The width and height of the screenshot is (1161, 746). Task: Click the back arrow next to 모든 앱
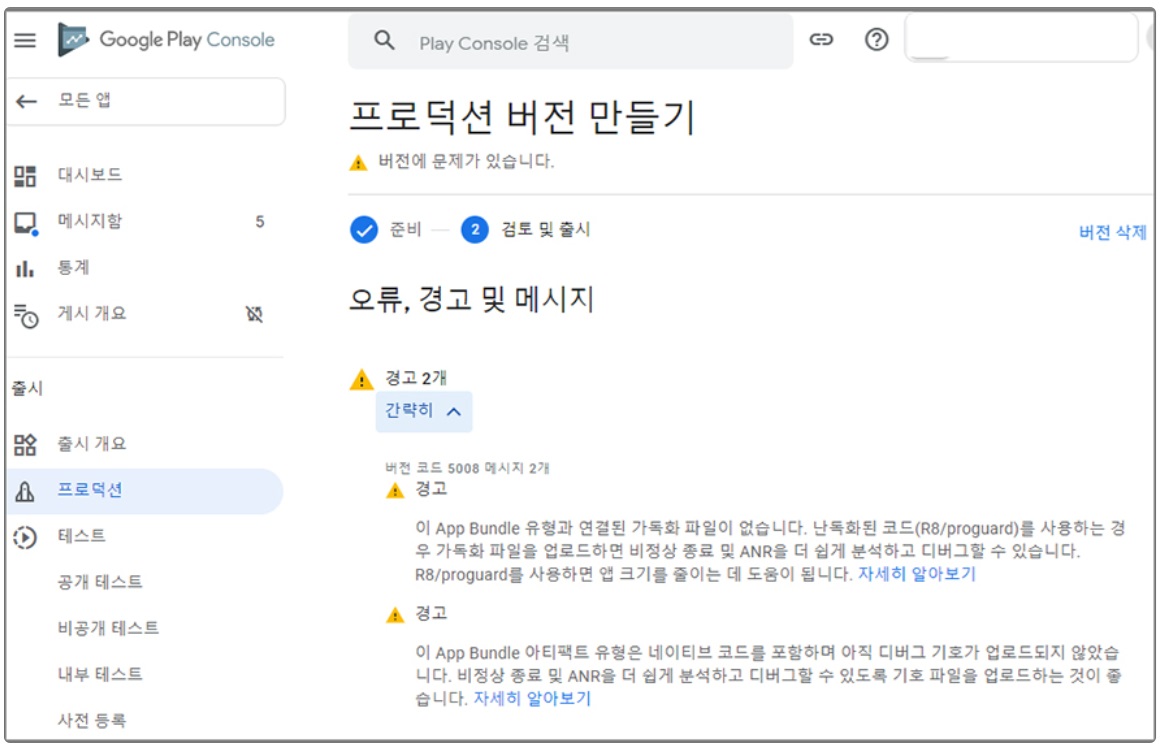coord(27,101)
